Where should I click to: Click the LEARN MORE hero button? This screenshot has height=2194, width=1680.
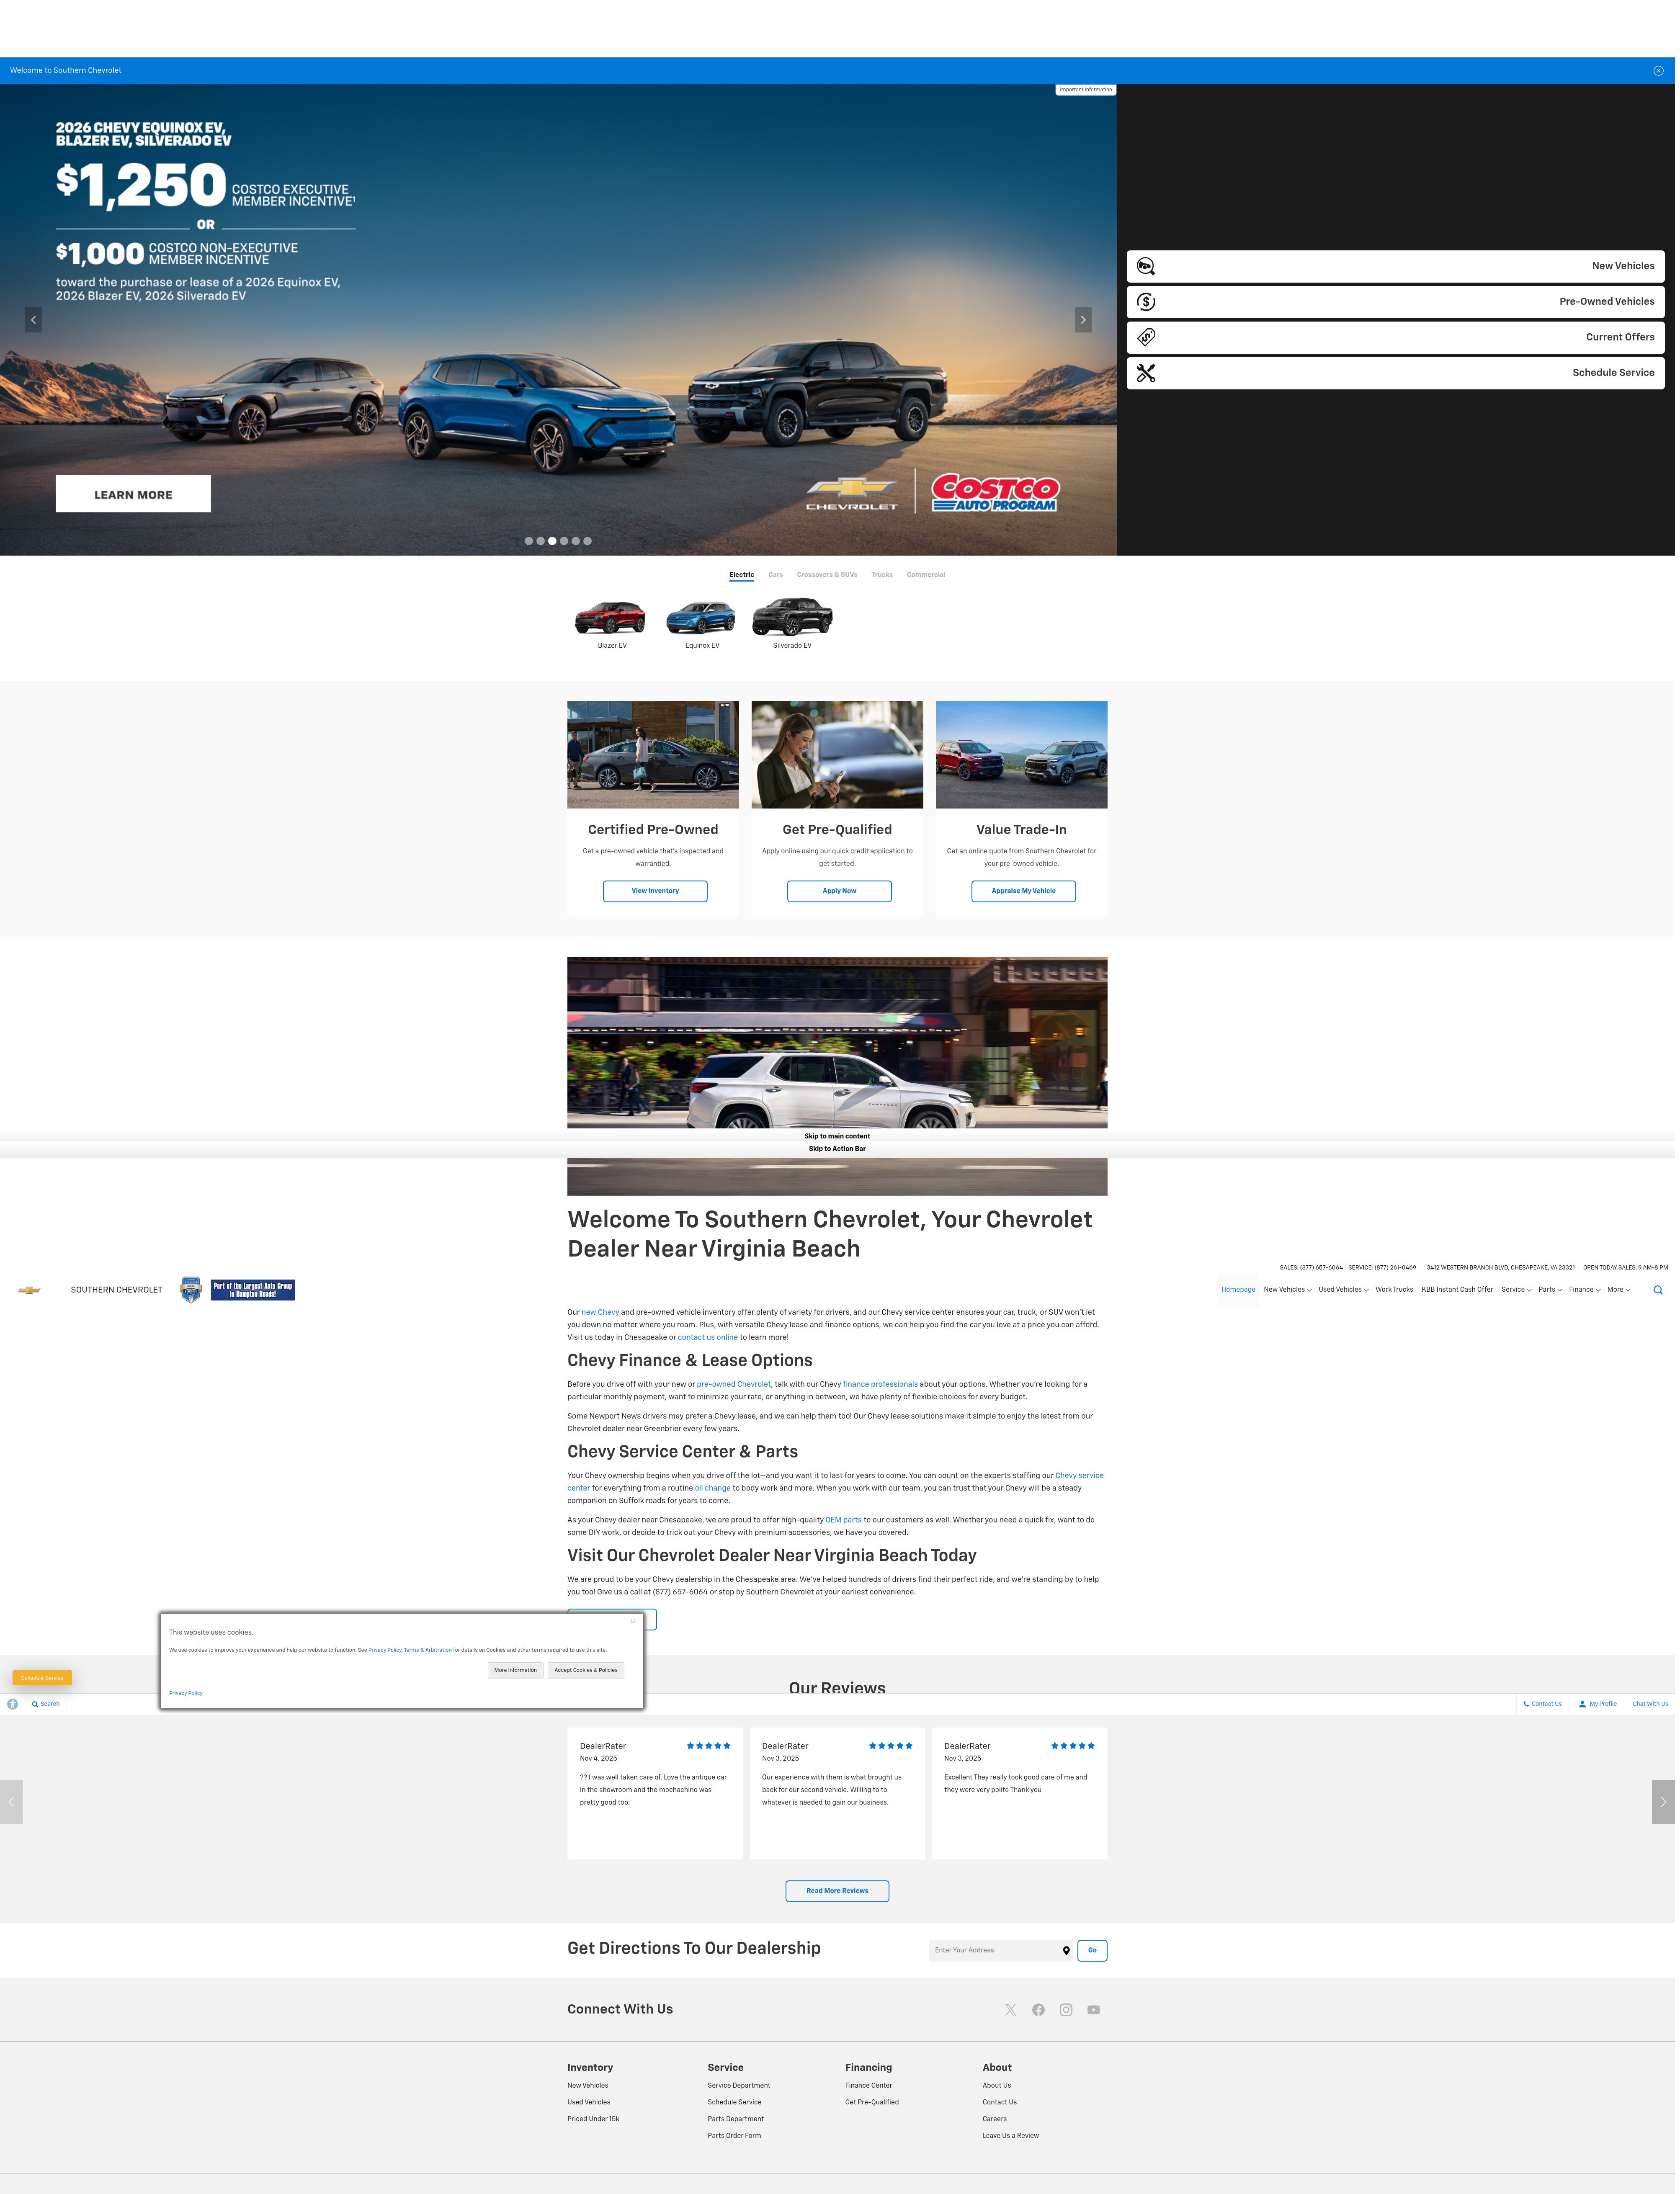(x=134, y=495)
